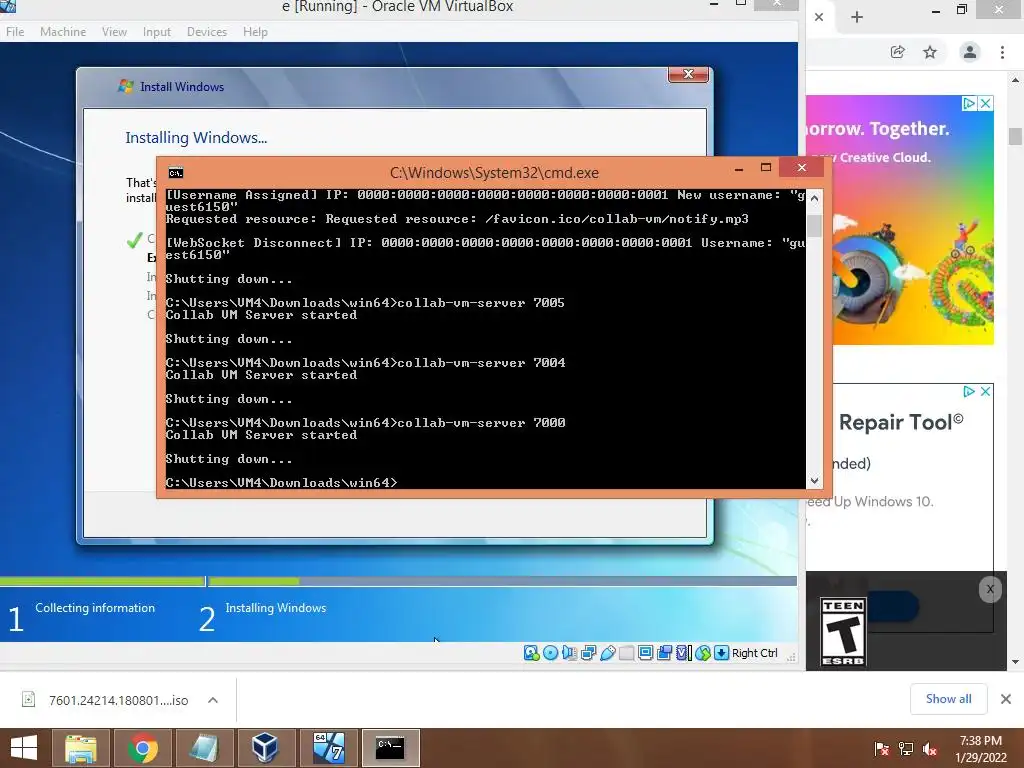Click the Chrome page scrollbar down arrow
This screenshot has width=1024, height=768.
1015,662
